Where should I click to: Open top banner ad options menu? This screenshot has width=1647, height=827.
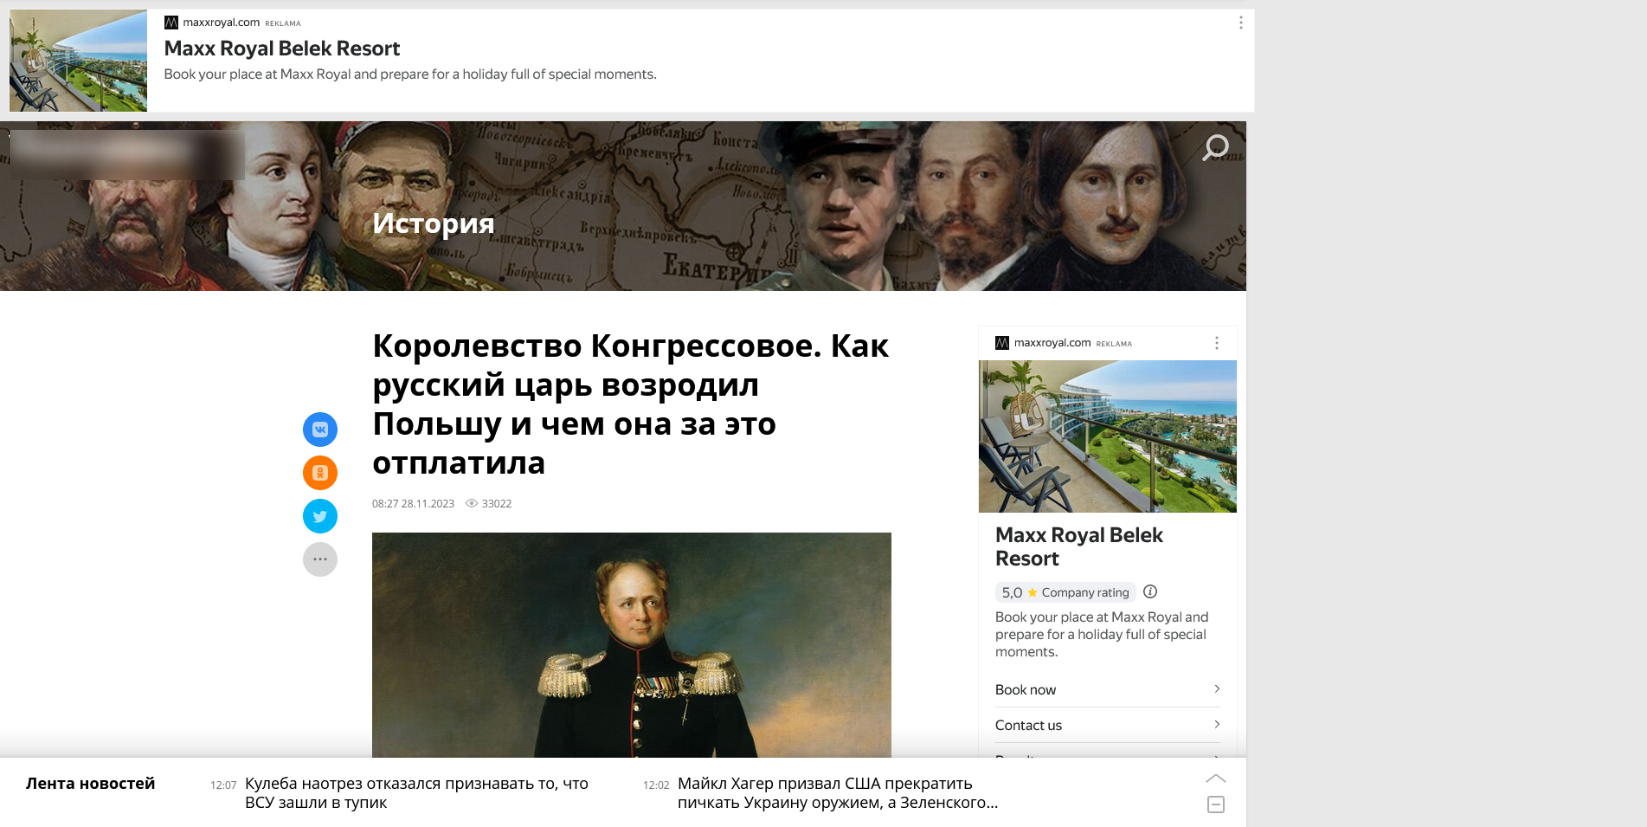pyautogui.click(x=1241, y=23)
